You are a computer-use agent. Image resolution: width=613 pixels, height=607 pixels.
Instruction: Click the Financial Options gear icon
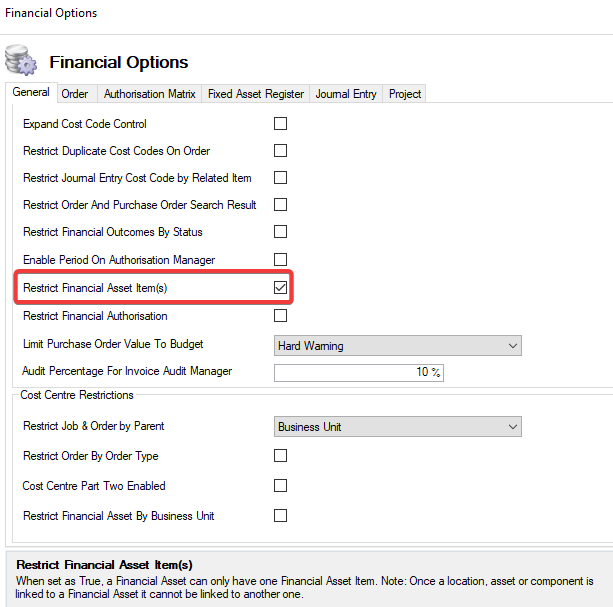click(x=21, y=61)
